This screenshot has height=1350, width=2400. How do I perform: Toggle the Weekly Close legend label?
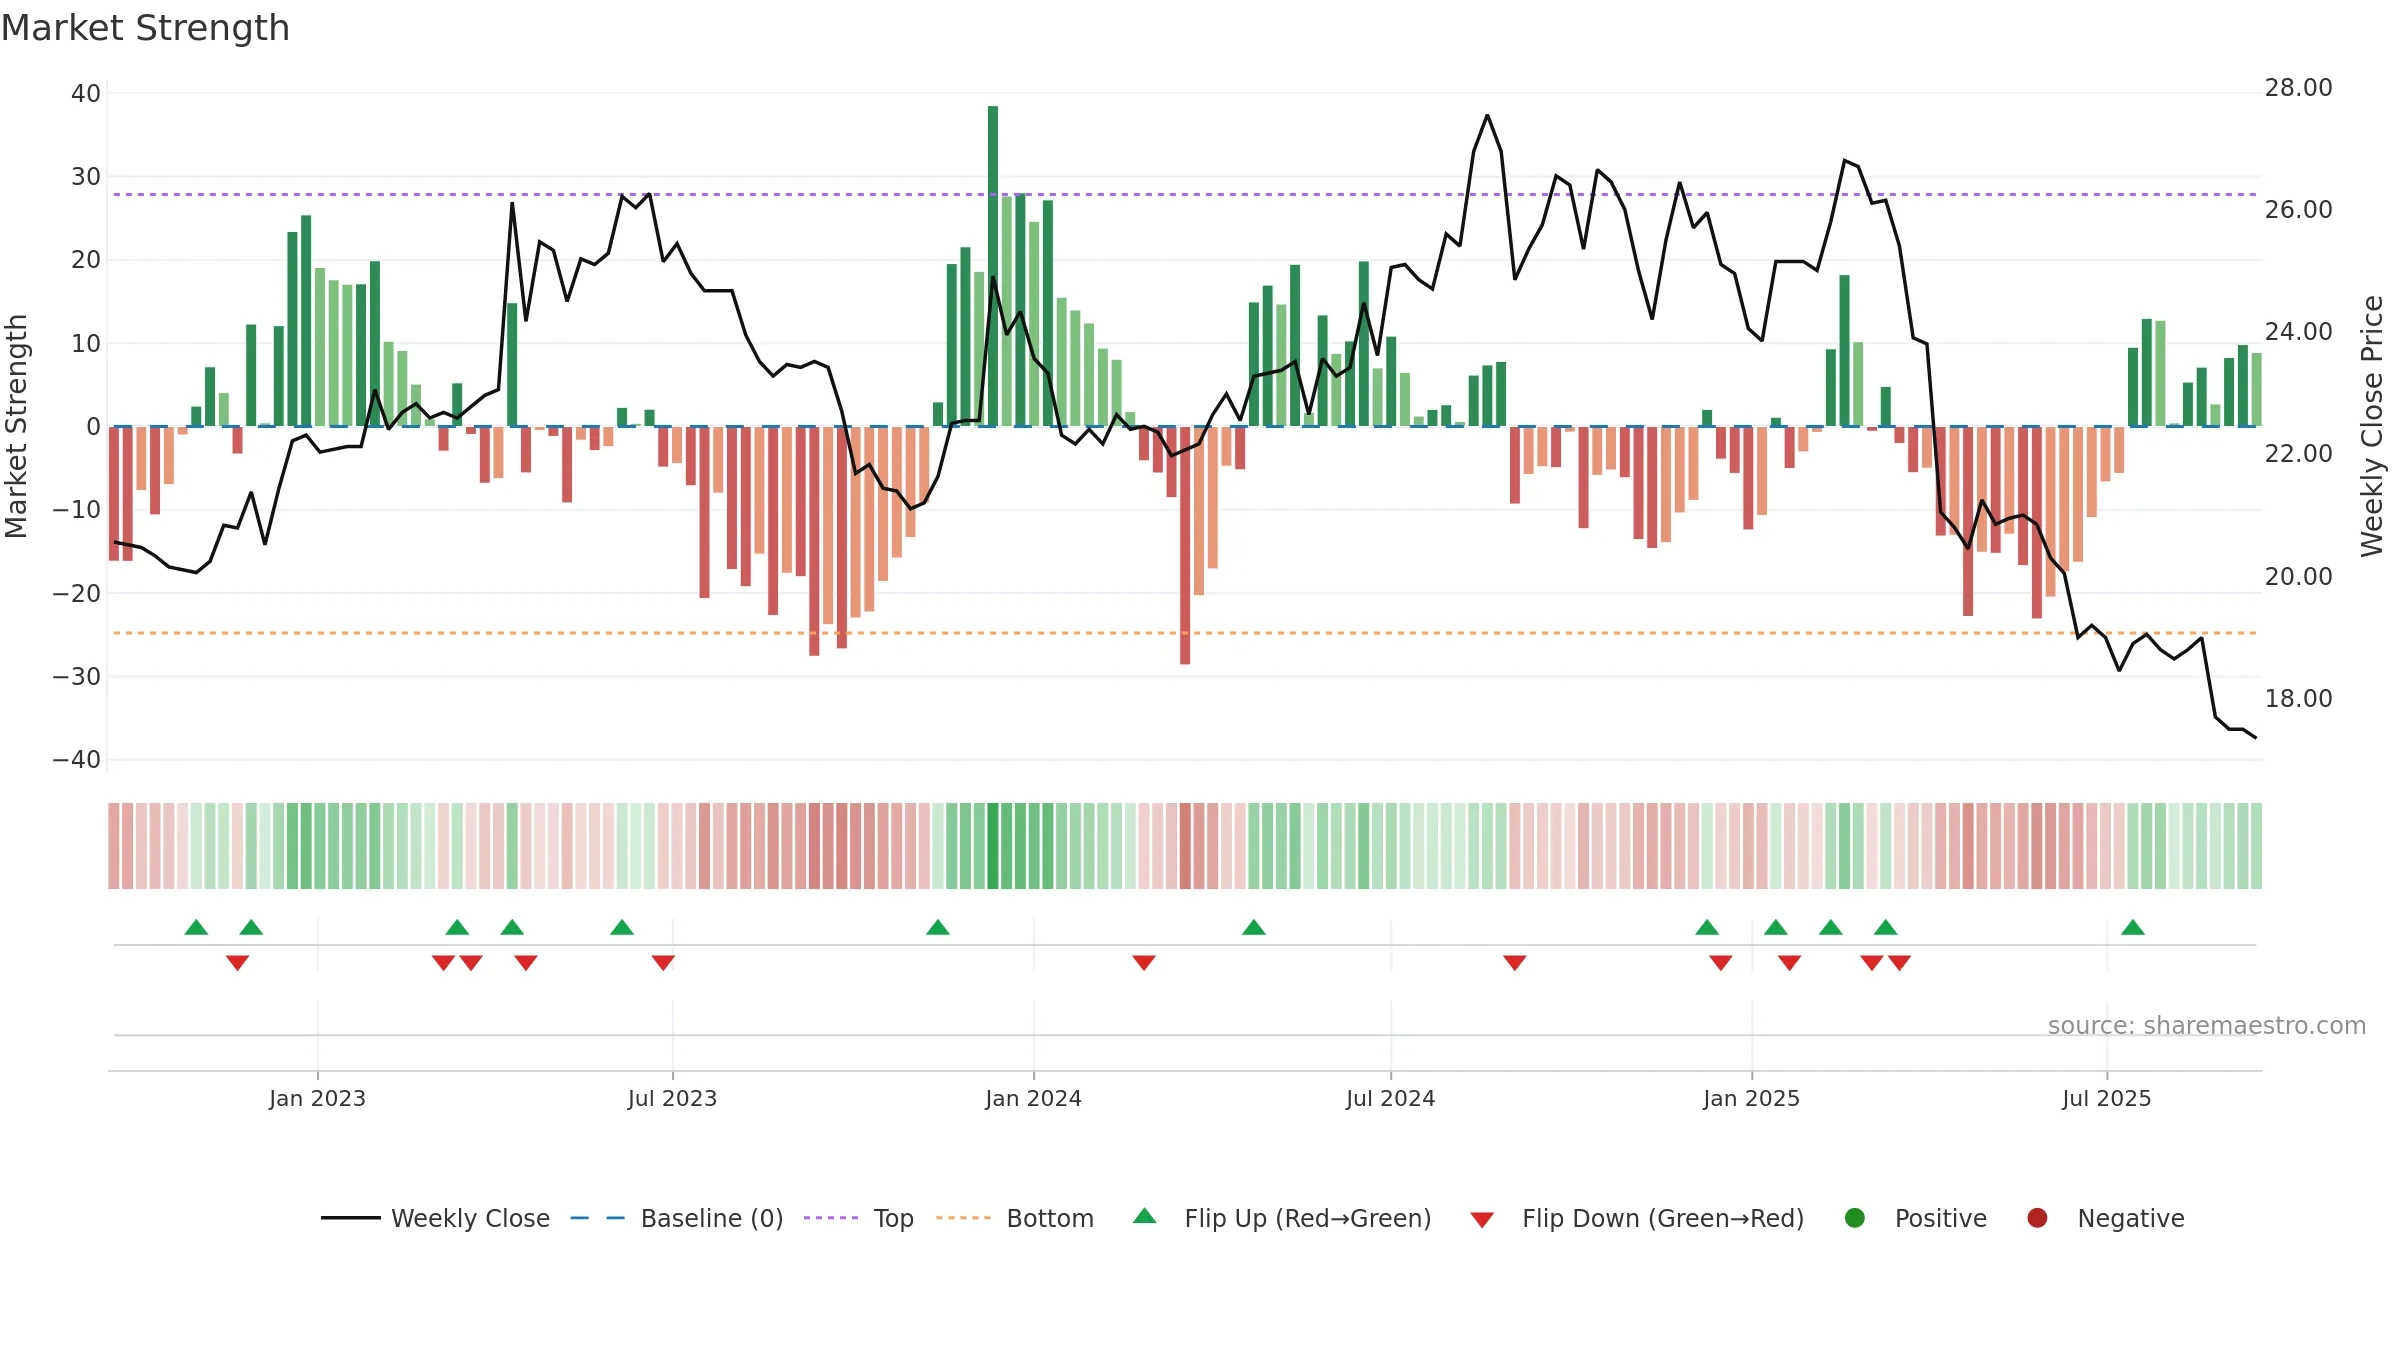(470, 1218)
